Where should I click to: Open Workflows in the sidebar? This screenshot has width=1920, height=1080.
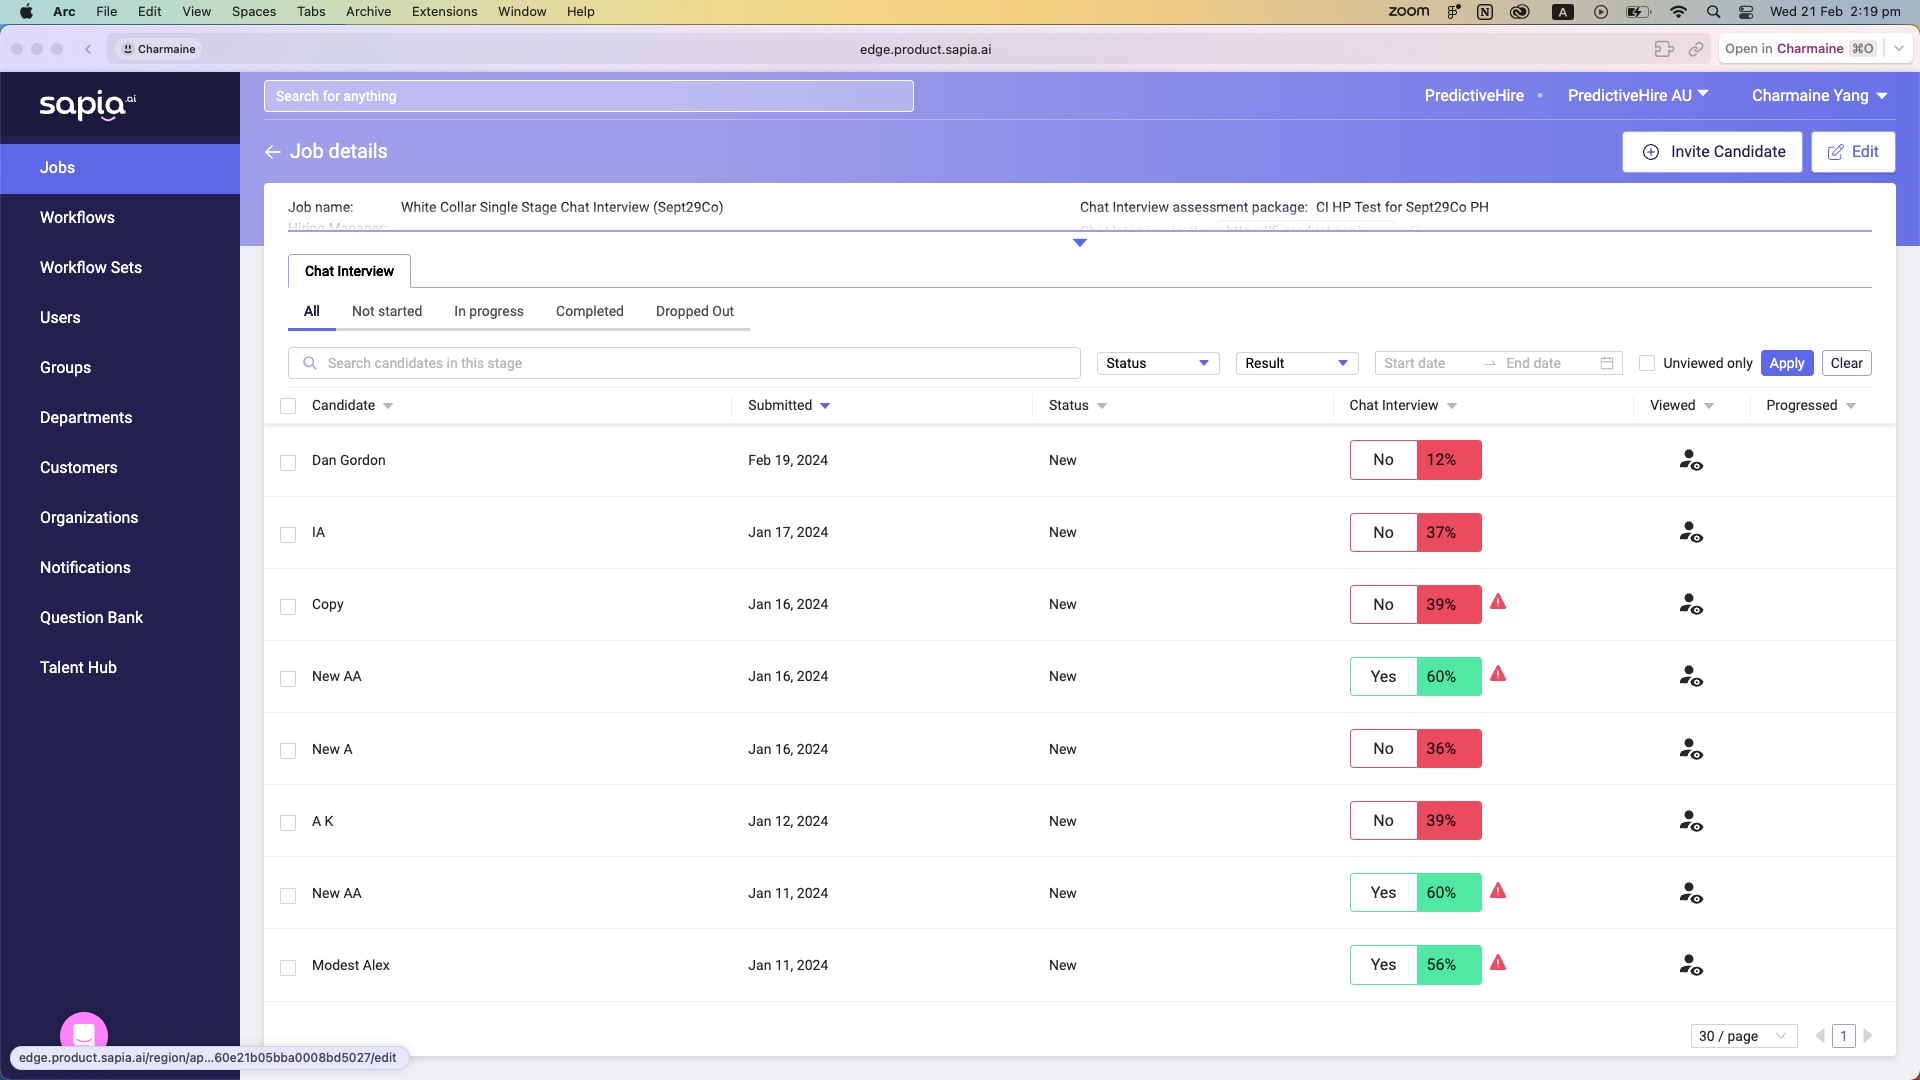point(77,217)
